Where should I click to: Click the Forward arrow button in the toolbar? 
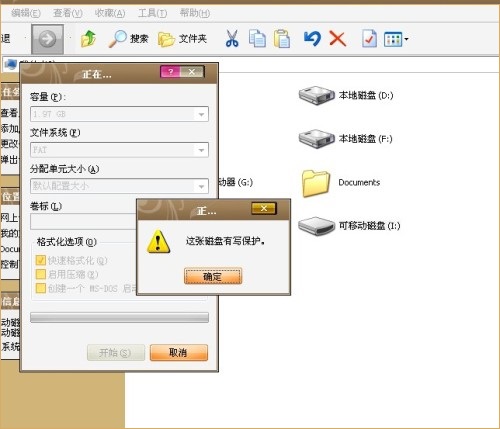[47, 39]
